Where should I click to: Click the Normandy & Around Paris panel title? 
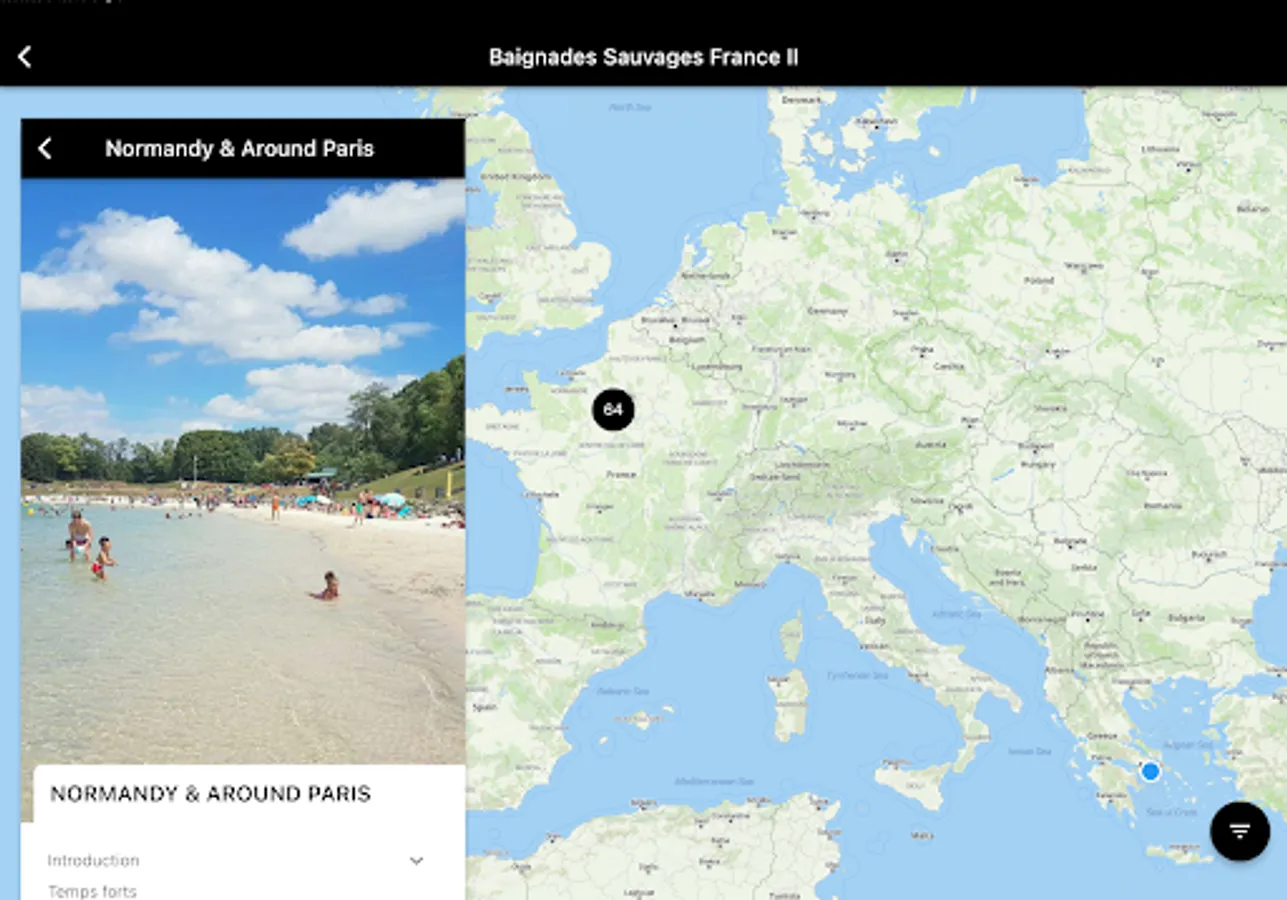click(x=239, y=149)
